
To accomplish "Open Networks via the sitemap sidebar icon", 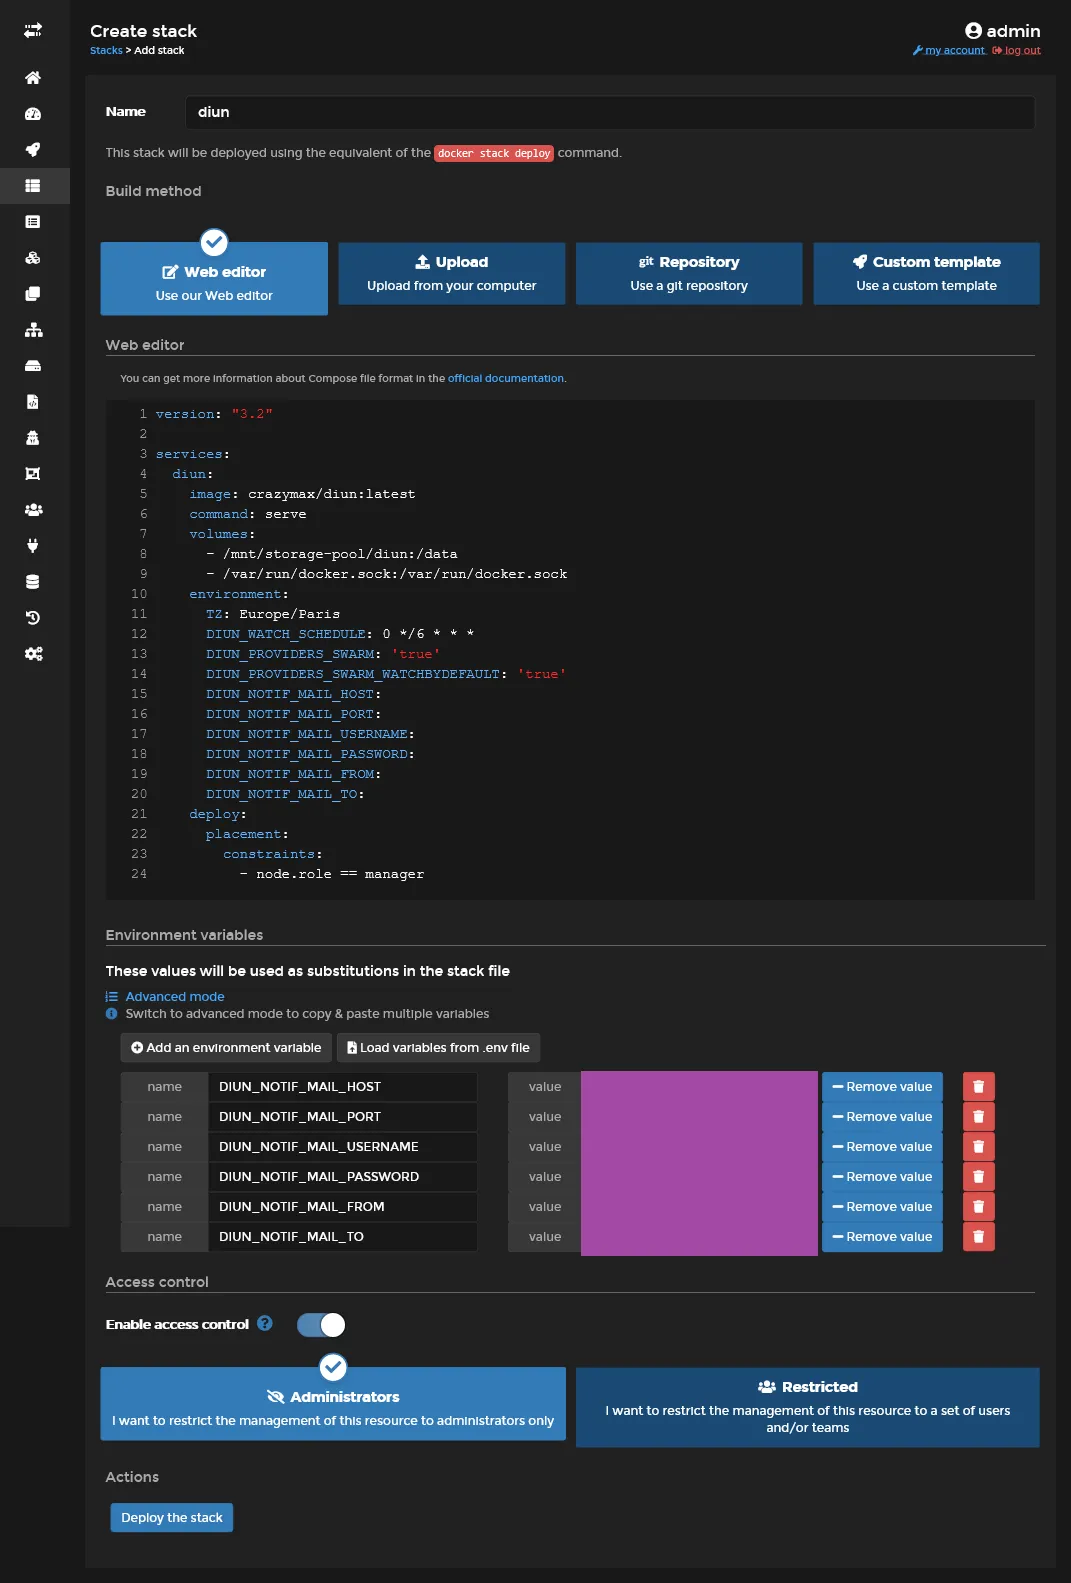I will click(33, 330).
